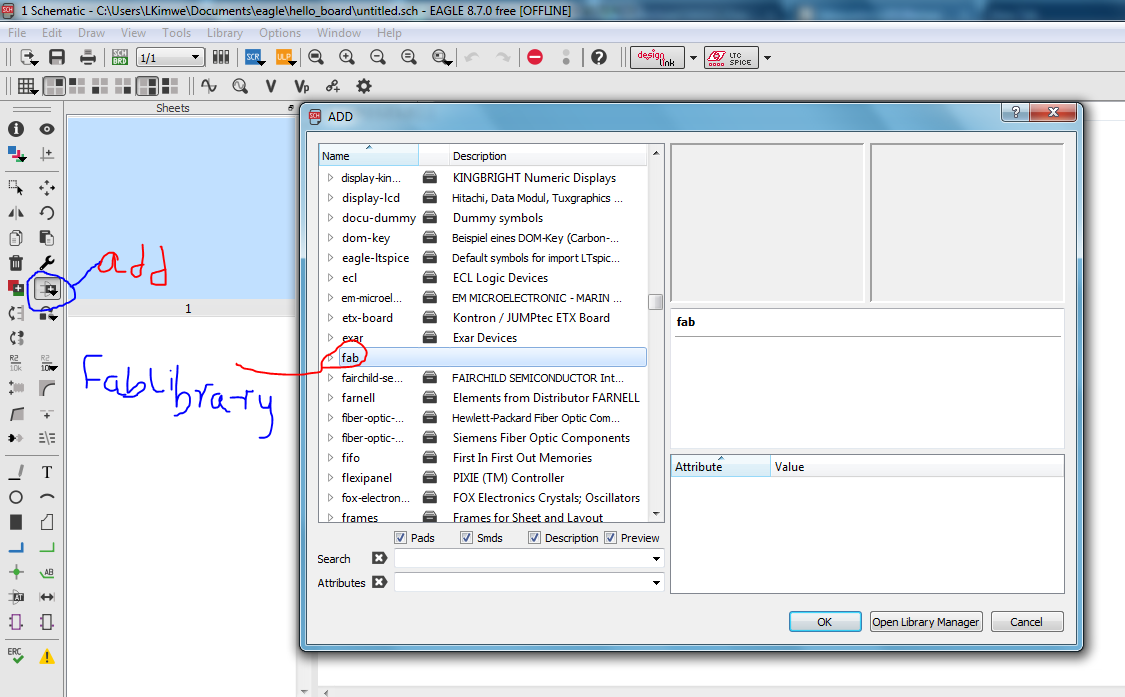Open the View menu
The width and height of the screenshot is (1125, 697).
(133, 33)
